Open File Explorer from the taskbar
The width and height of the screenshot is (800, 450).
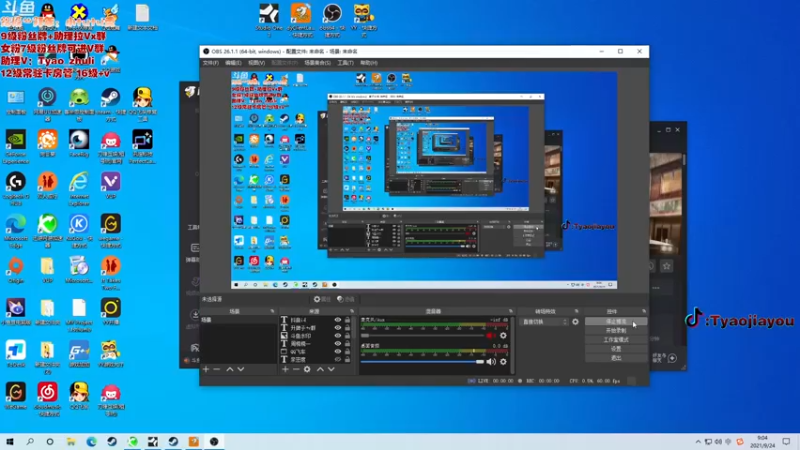click(71, 441)
